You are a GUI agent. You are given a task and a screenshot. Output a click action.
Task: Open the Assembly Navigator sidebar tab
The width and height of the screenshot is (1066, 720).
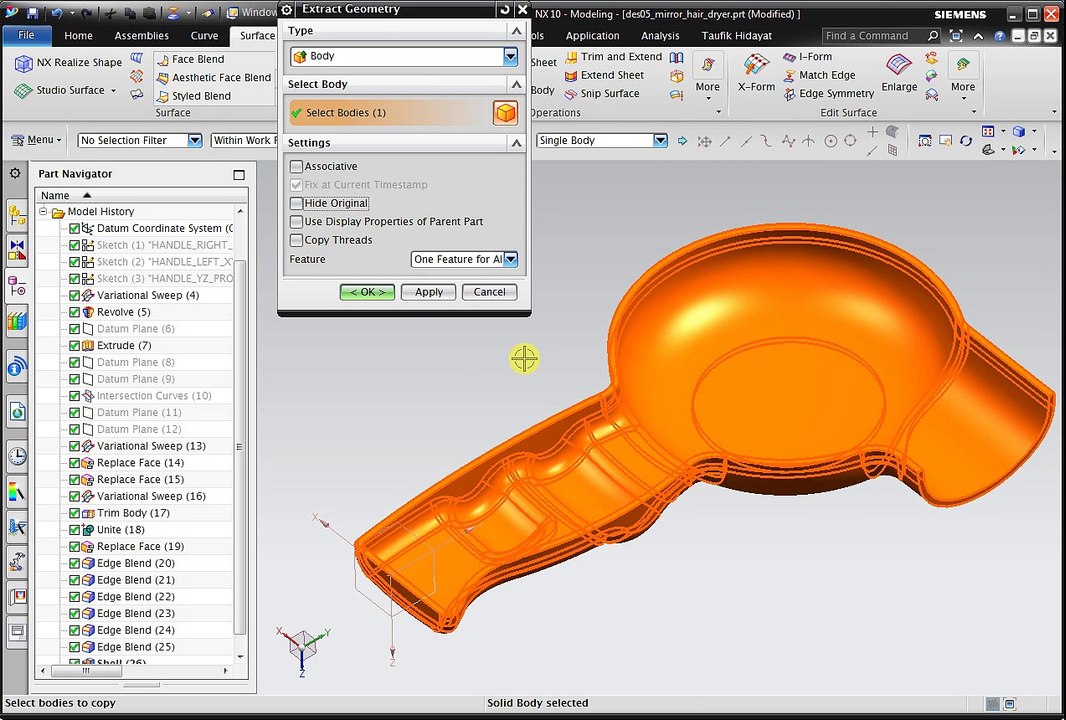[x=17, y=216]
